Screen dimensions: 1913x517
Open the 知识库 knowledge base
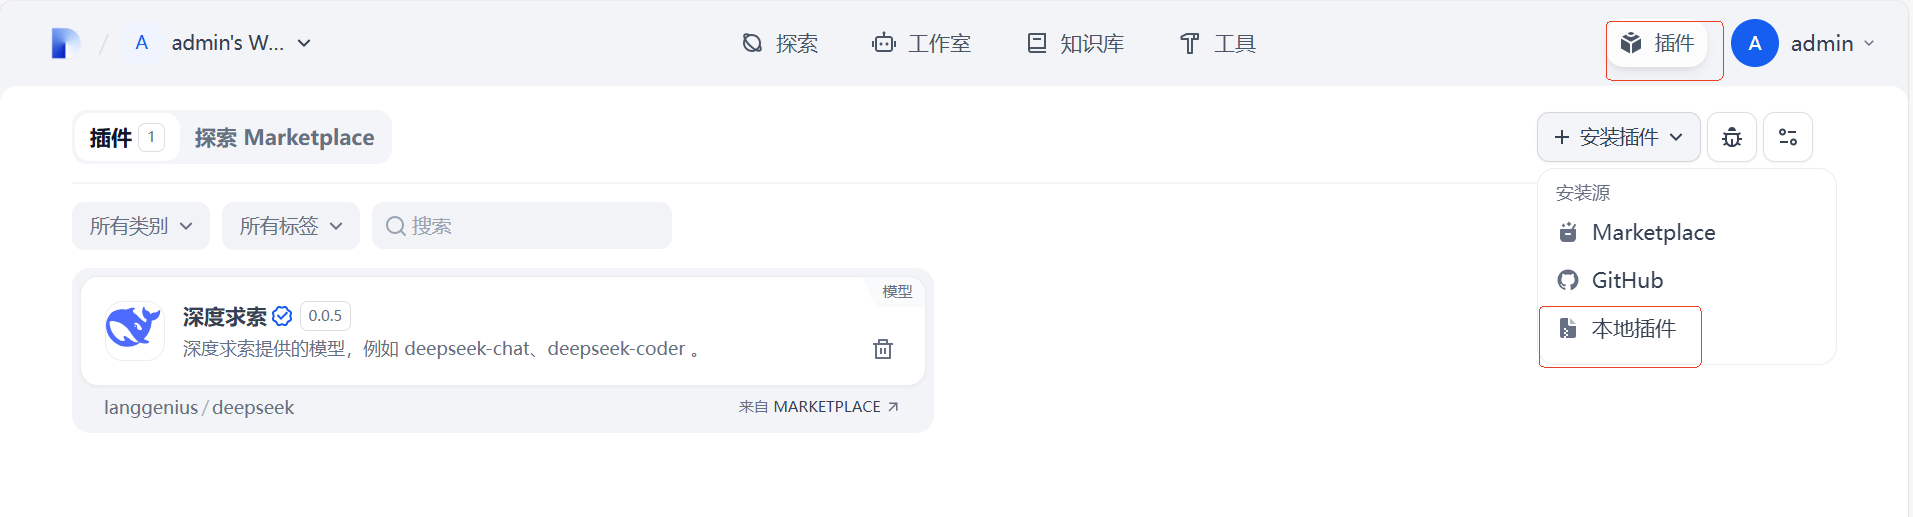pyautogui.click(x=1075, y=44)
